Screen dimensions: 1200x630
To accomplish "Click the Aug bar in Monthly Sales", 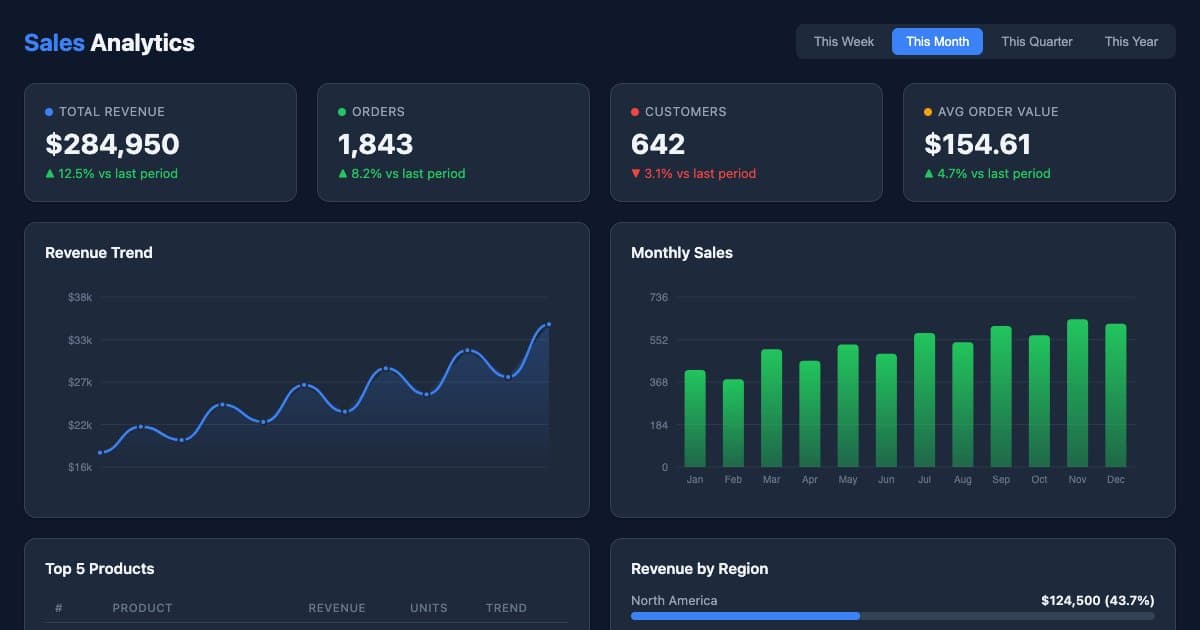I will point(963,405).
